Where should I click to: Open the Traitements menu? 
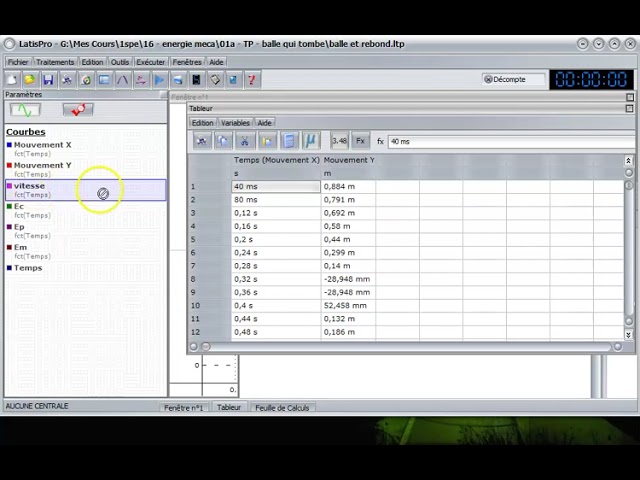55,62
